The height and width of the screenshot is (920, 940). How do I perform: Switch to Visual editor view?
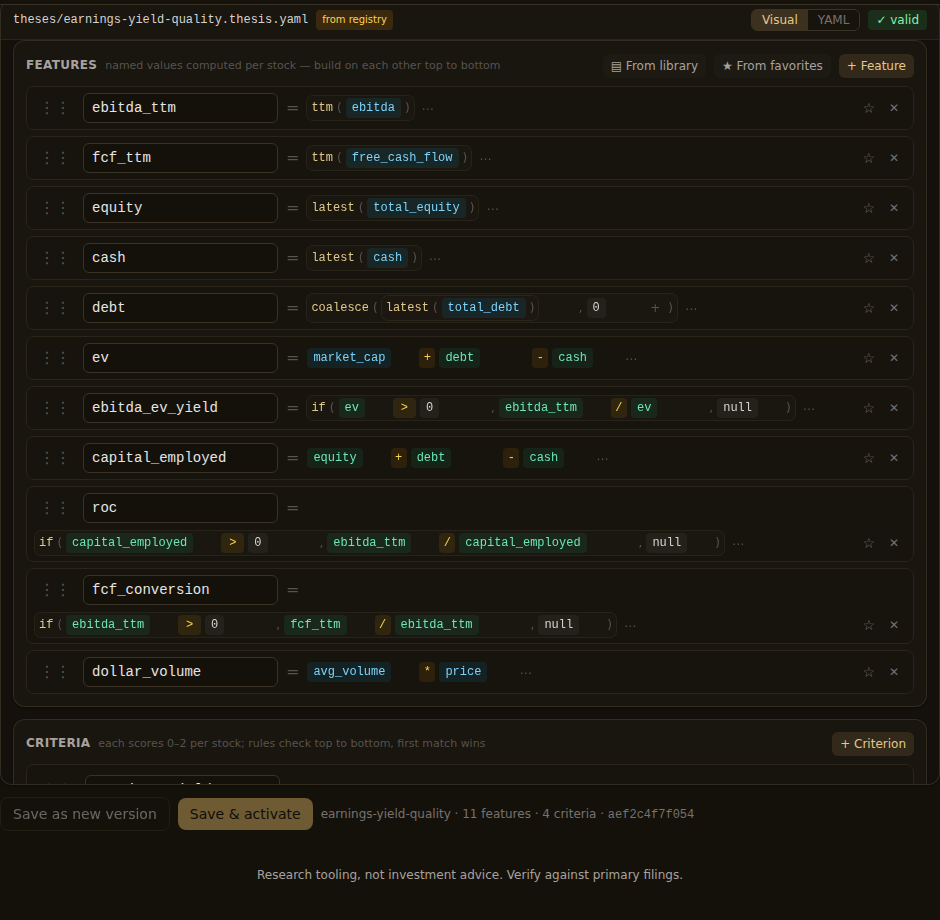click(779, 20)
